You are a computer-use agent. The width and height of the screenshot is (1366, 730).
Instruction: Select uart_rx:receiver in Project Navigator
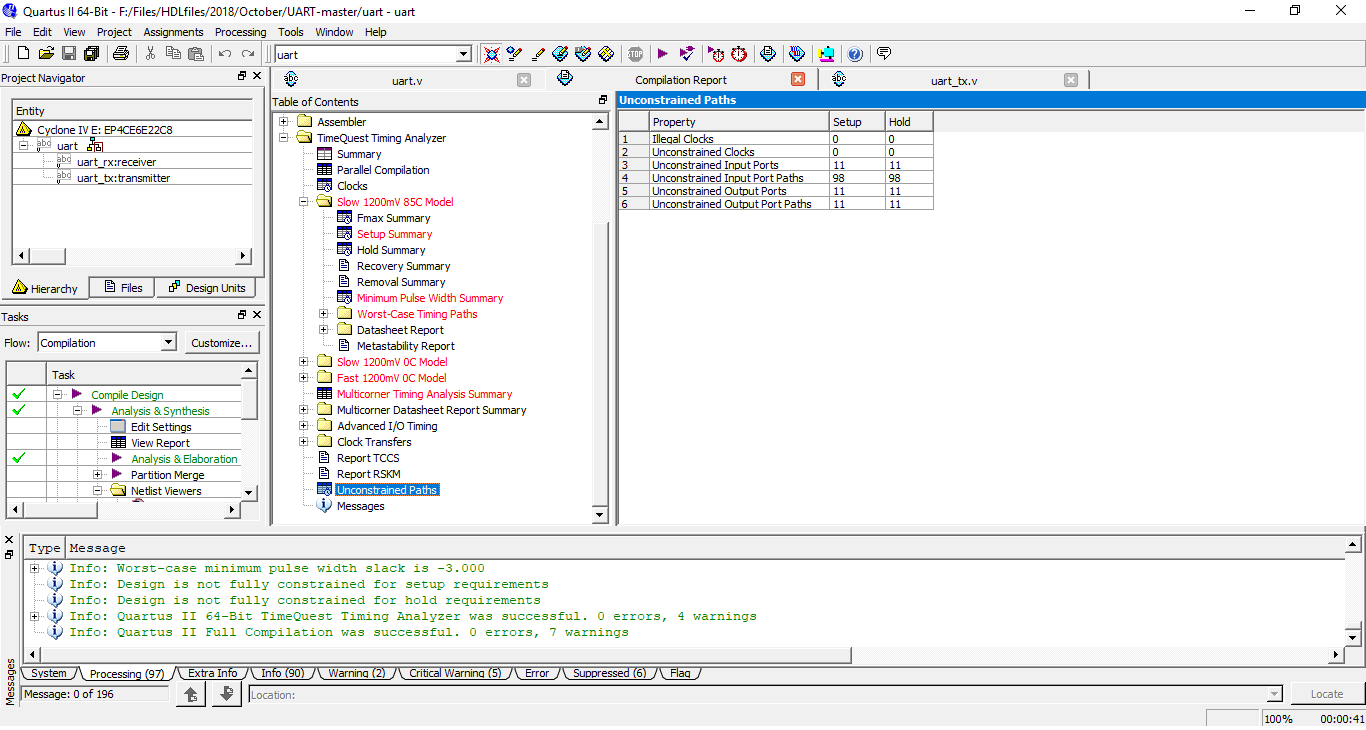coord(116,162)
